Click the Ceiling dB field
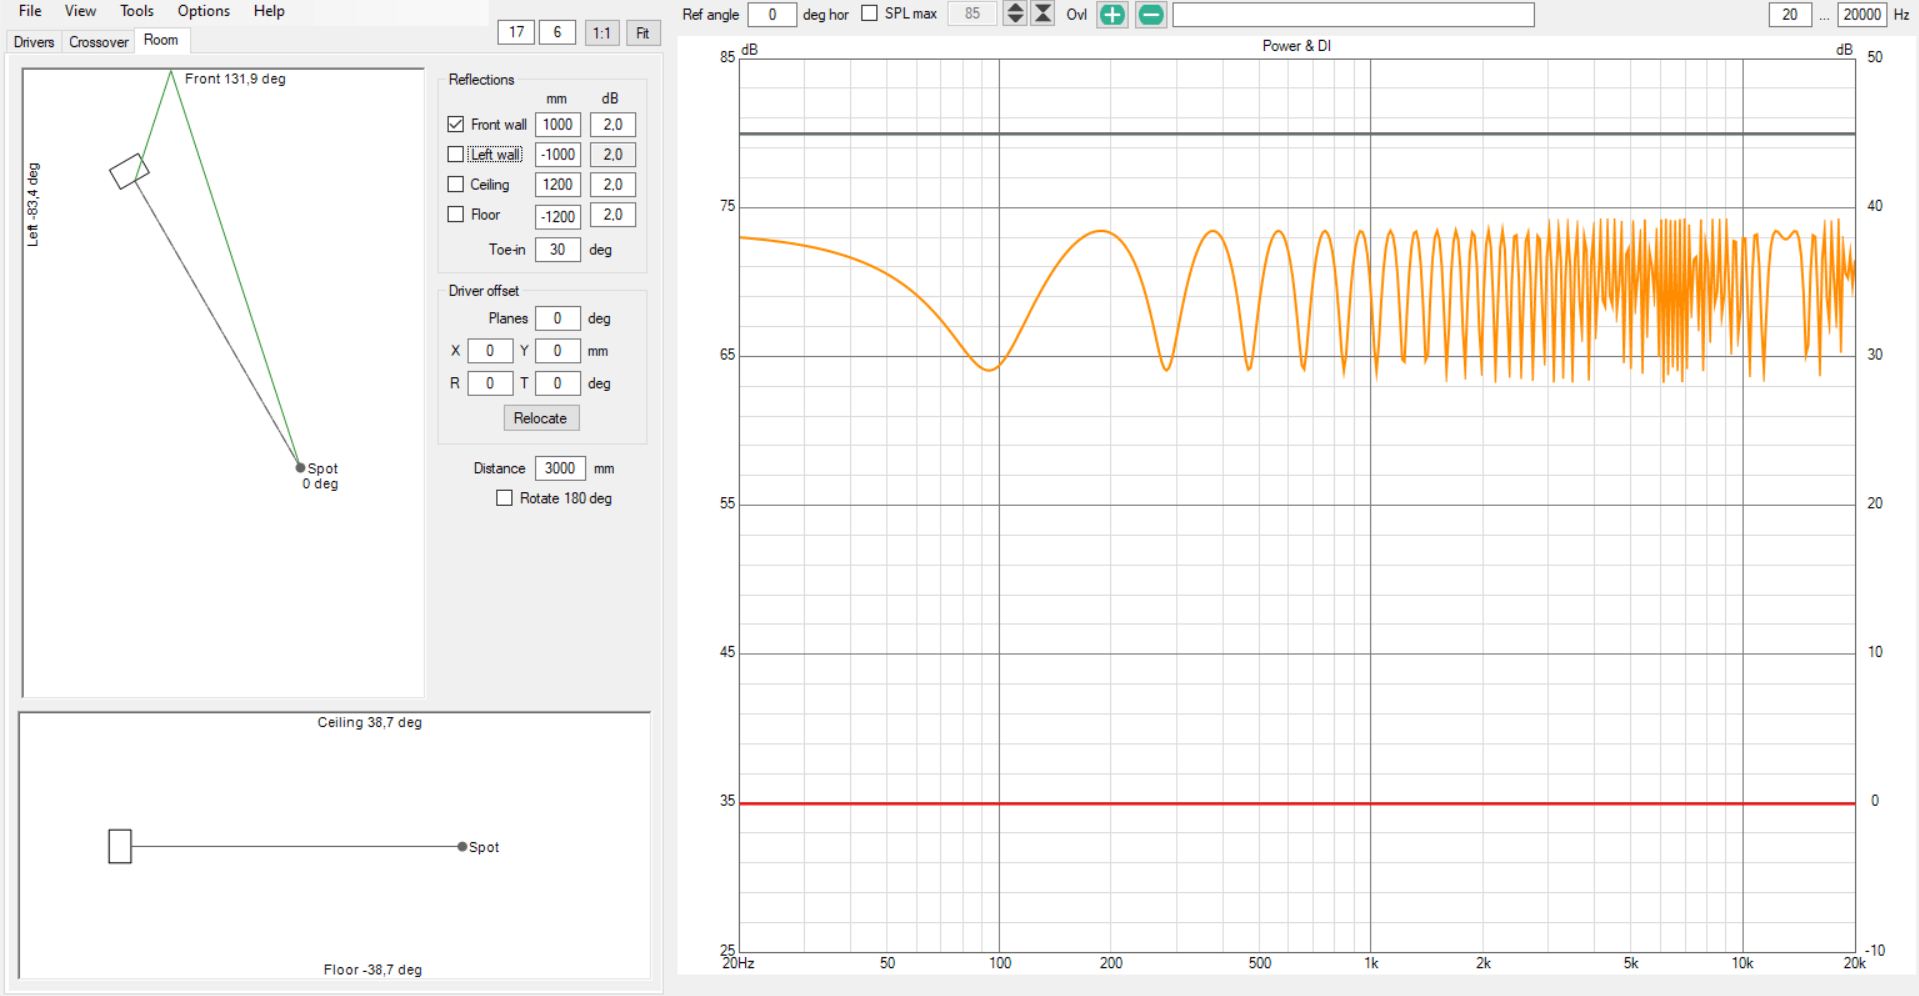The height and width of the screenshot is (996, 1919). [613, 184]
